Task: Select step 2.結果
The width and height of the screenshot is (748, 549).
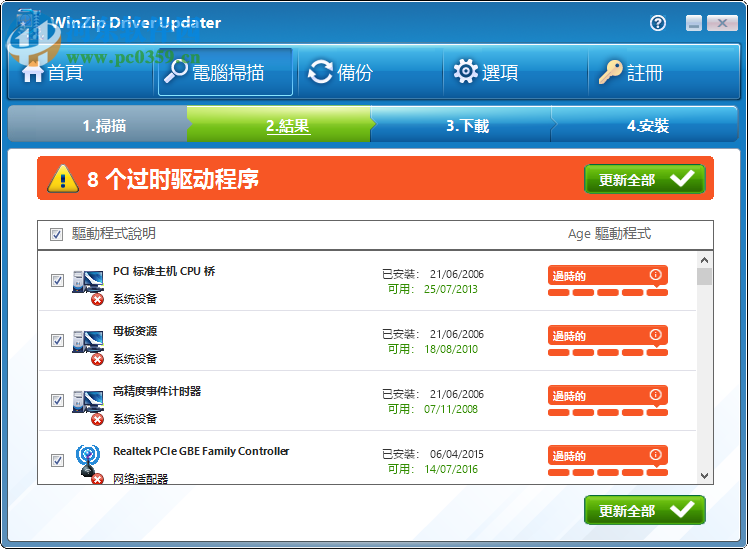Action: [279, 125]
